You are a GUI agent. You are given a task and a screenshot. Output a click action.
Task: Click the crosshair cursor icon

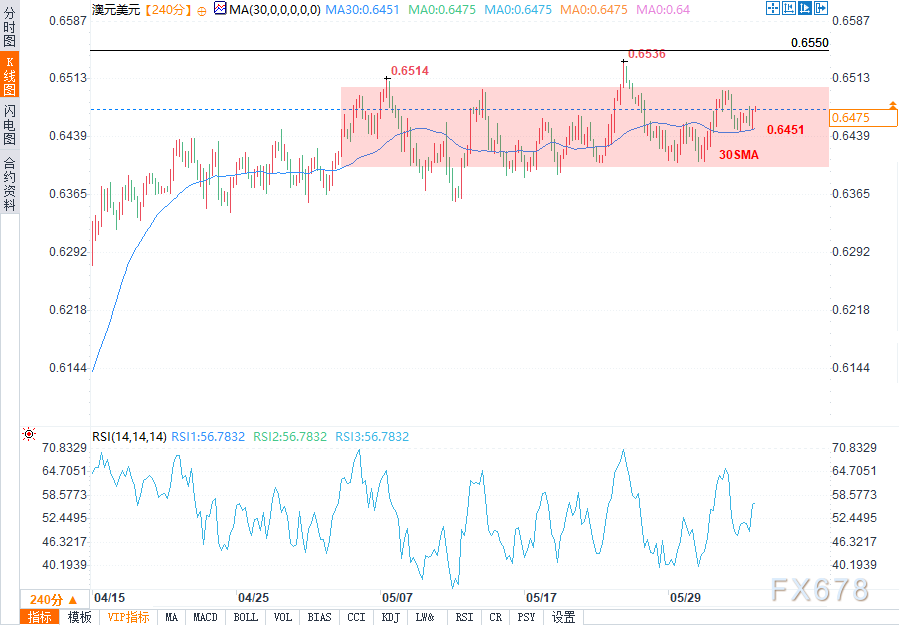tap(772, 8)
